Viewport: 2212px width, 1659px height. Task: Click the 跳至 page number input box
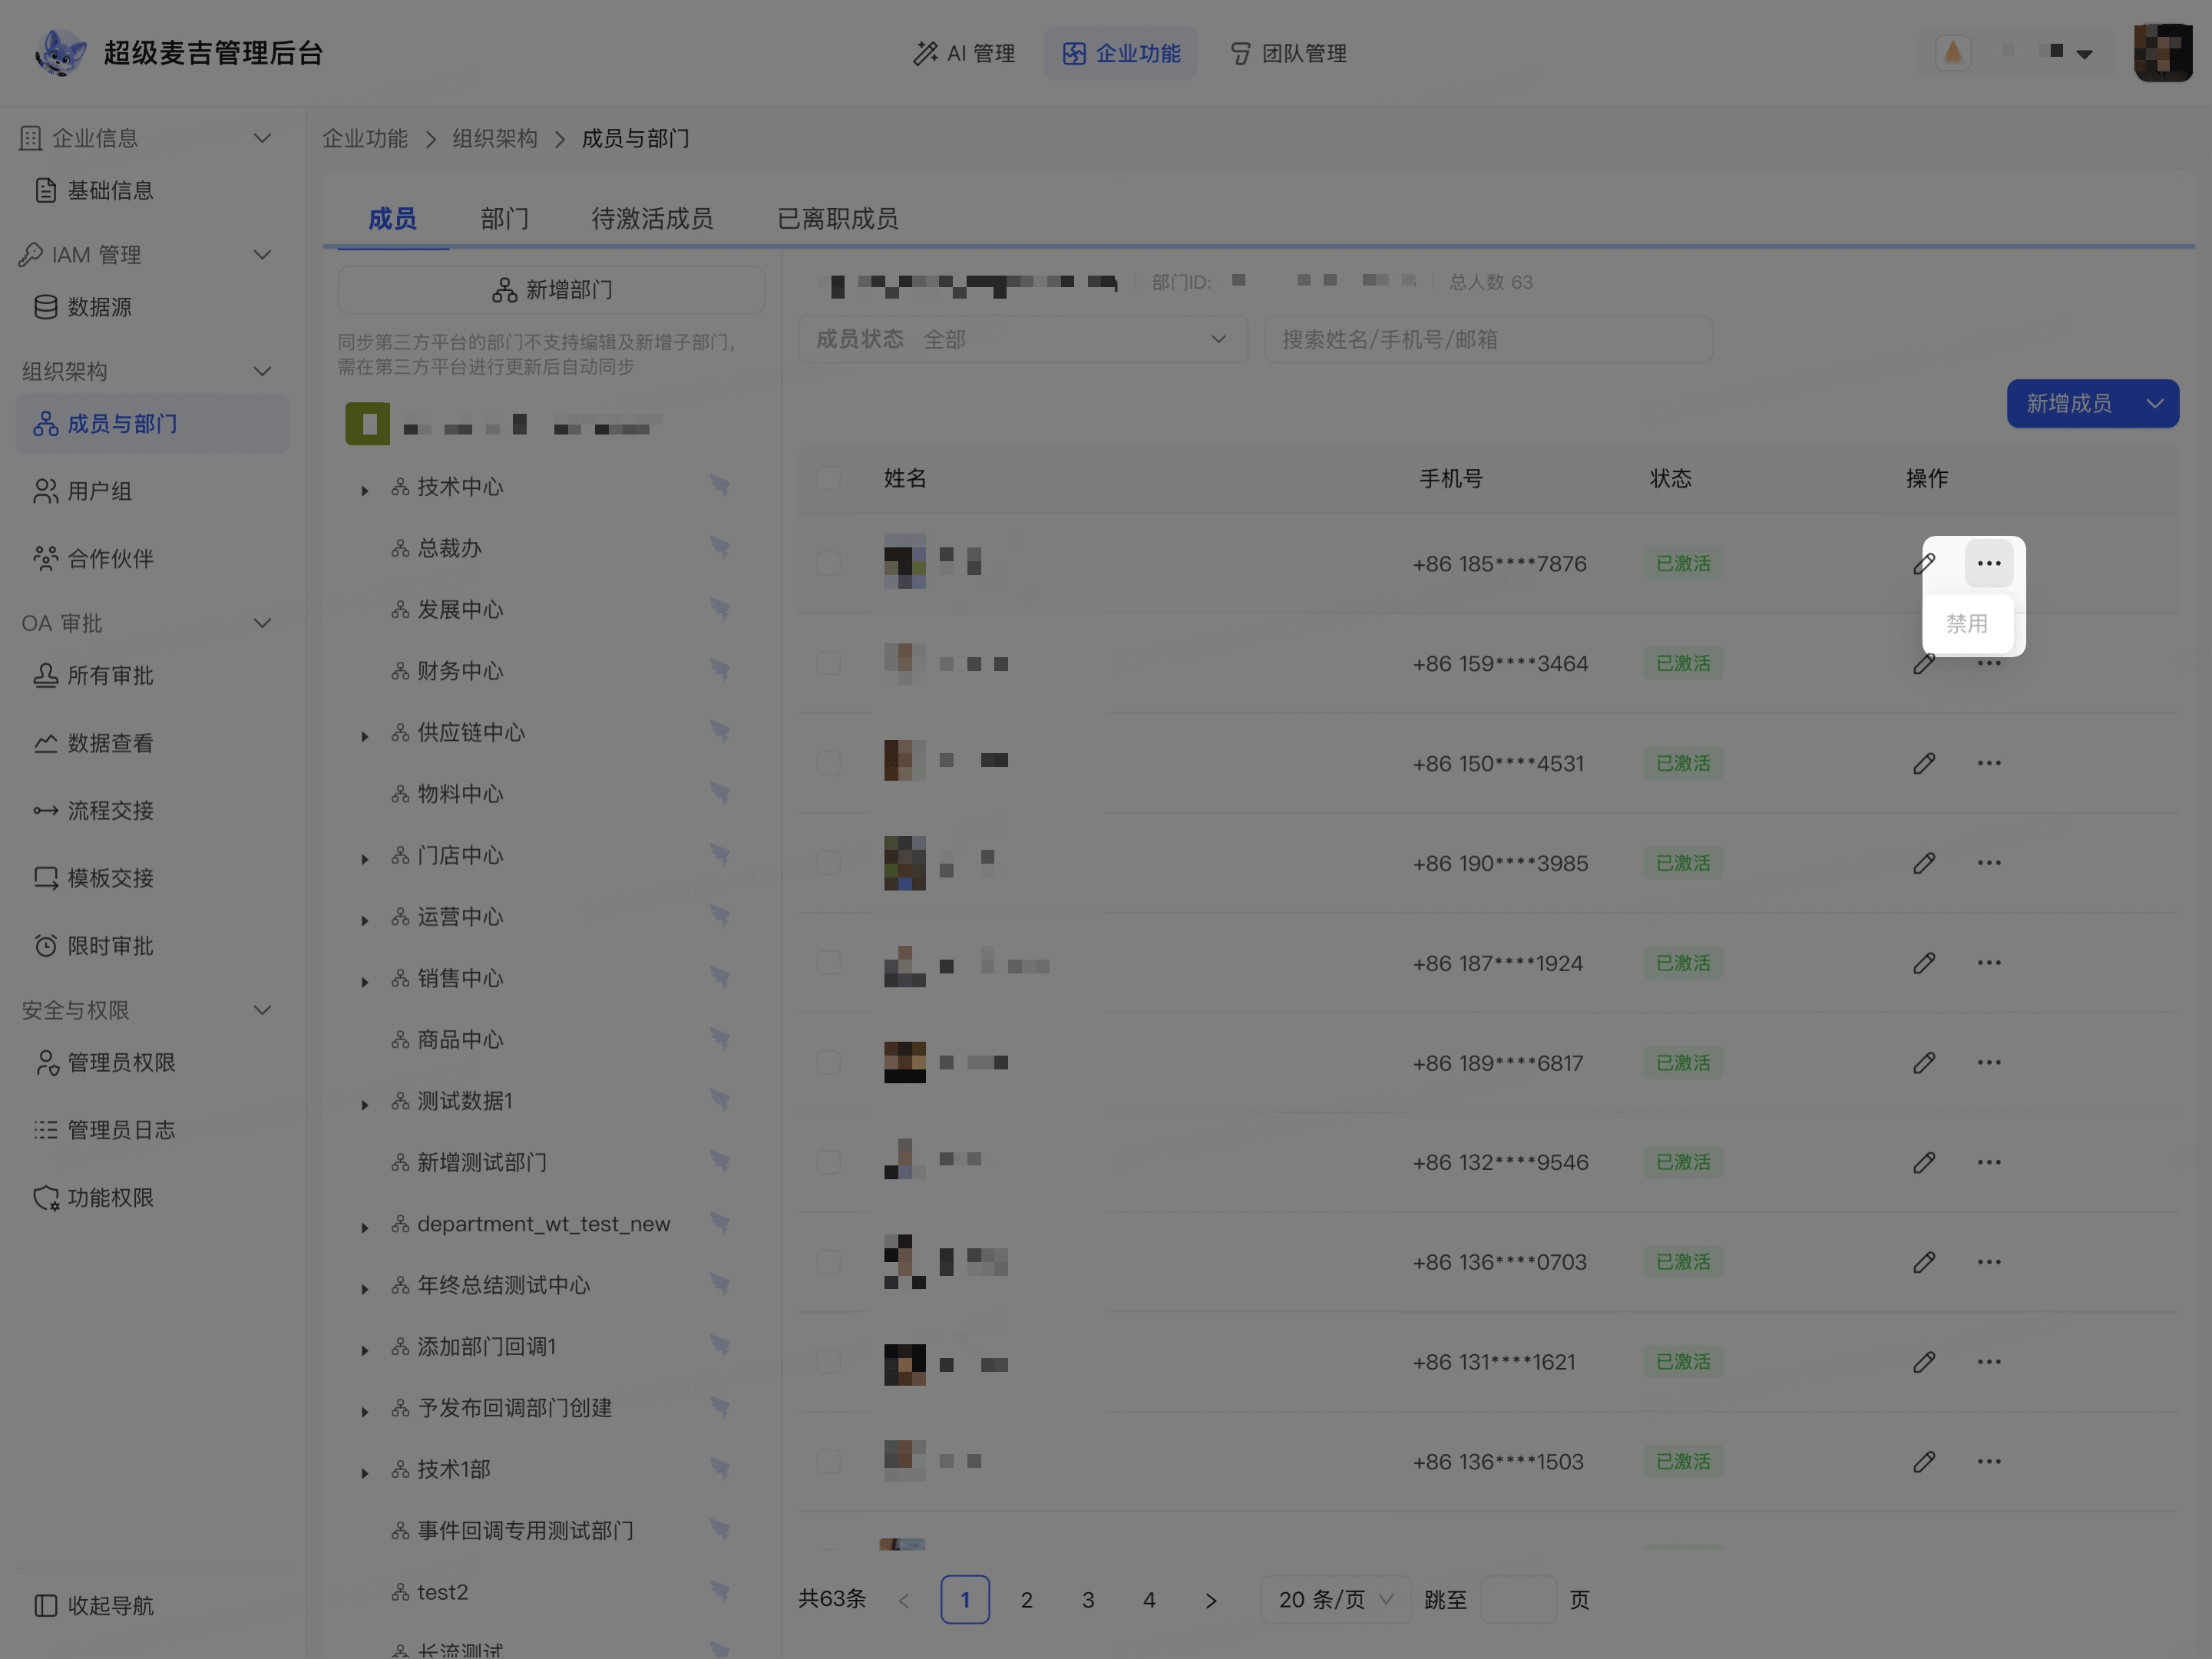[x=1517, y=1599]
